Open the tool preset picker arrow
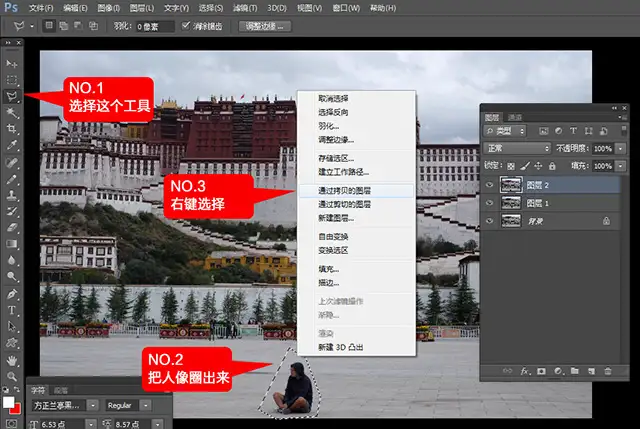640x429 pixels. tap(32, 26)
